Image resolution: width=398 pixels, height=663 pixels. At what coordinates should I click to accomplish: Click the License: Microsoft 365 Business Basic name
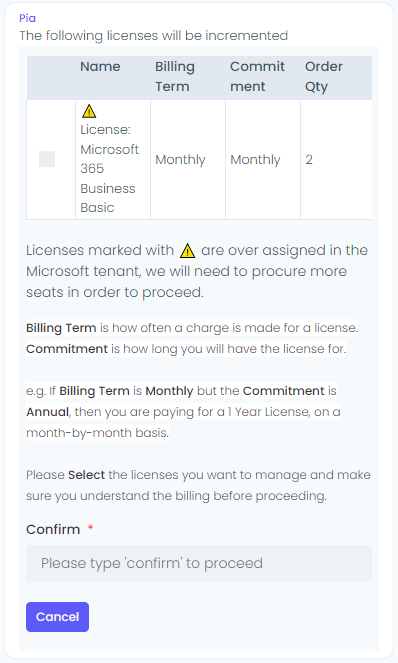[110, 168]
